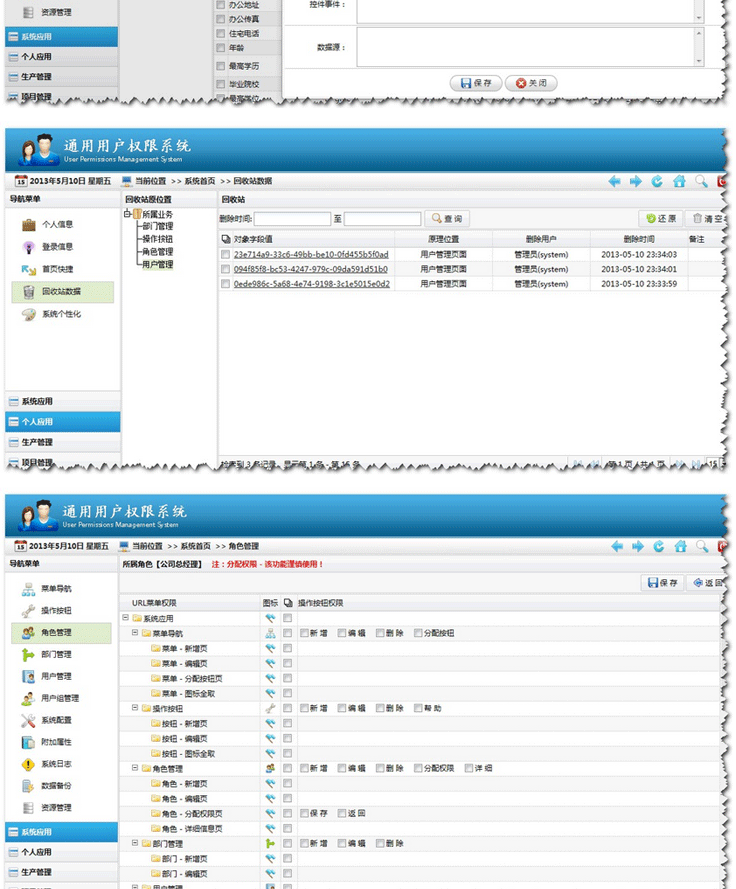This screenshot has width=736, height=889.
Task: Expand 个人应用 accordion on role management (角色管理) screen
Action: (62, 852)
